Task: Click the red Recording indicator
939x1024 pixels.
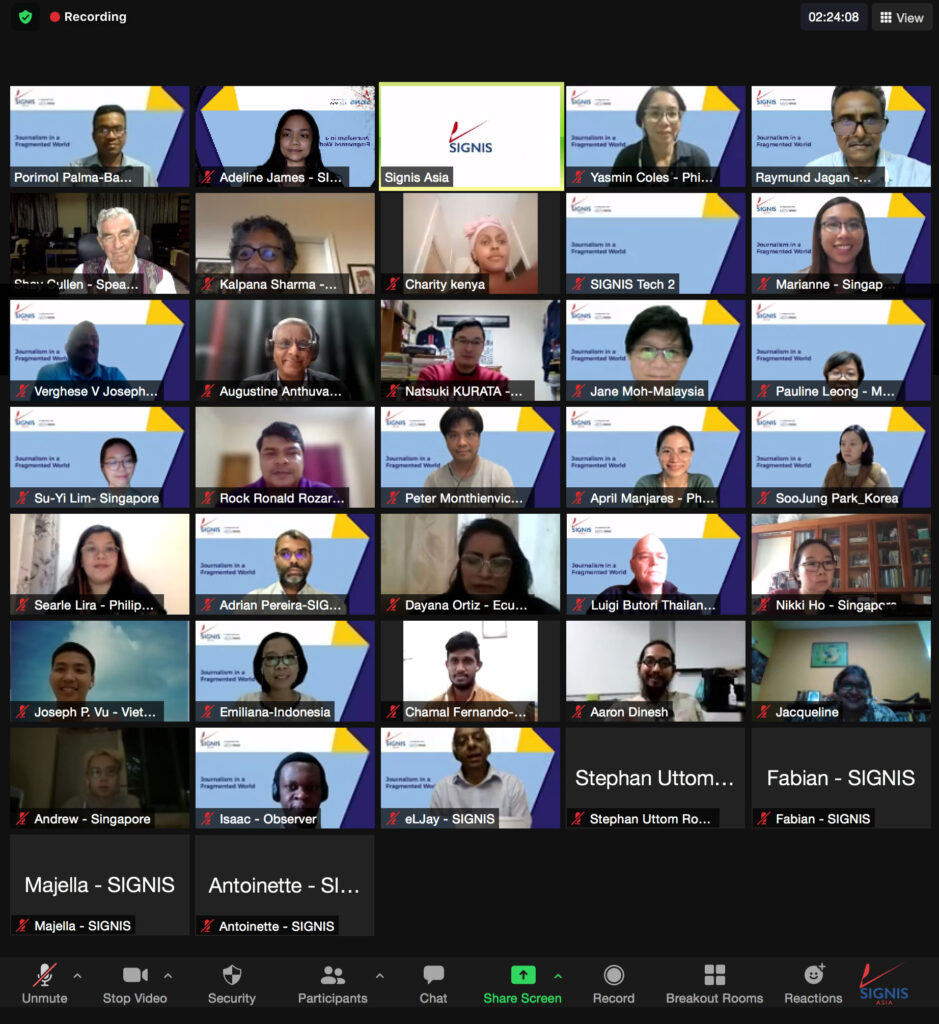Action: (88, 17)
